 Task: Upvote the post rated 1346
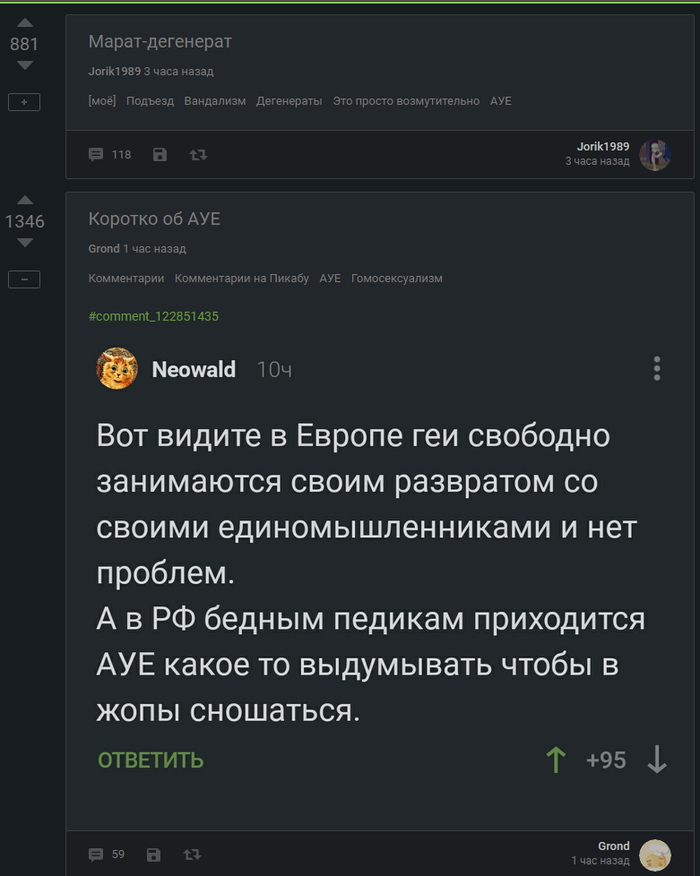pos(25,200)
